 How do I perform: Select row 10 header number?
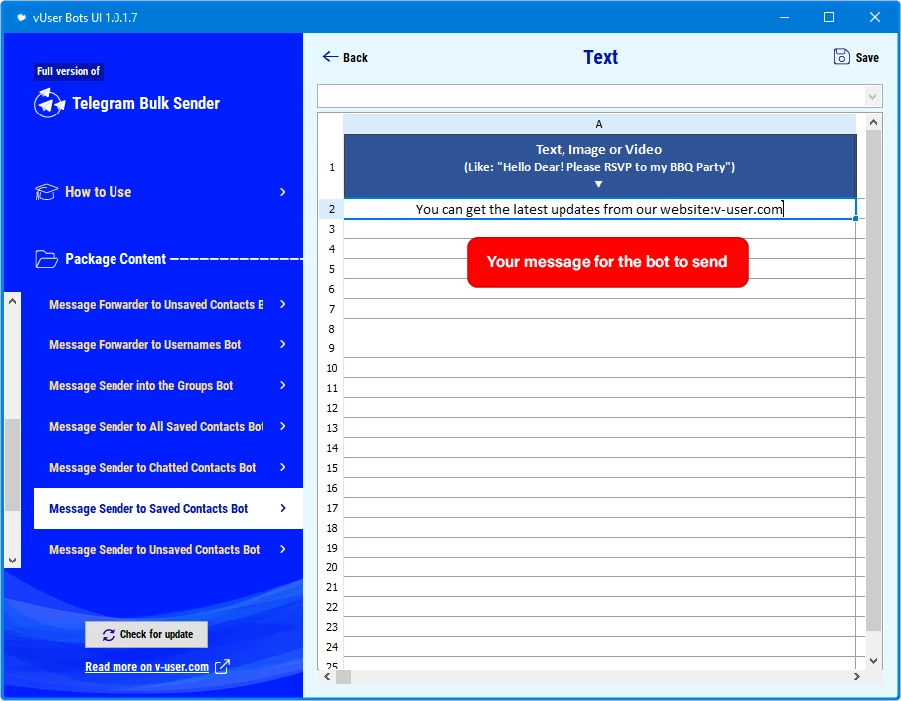(332, 368)
